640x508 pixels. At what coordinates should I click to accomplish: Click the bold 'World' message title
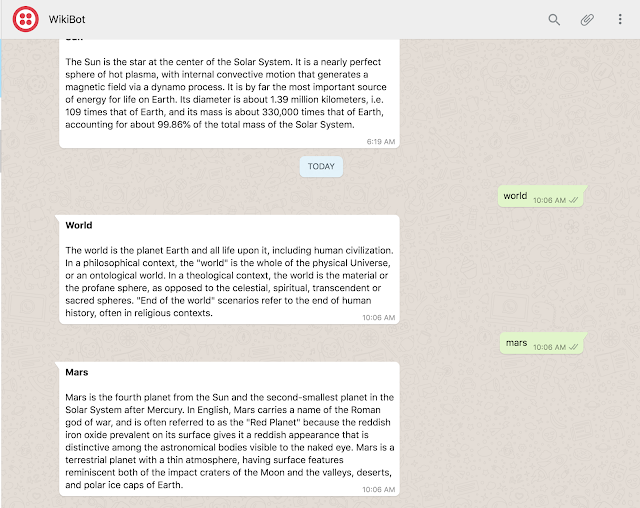tap(79, 225)
